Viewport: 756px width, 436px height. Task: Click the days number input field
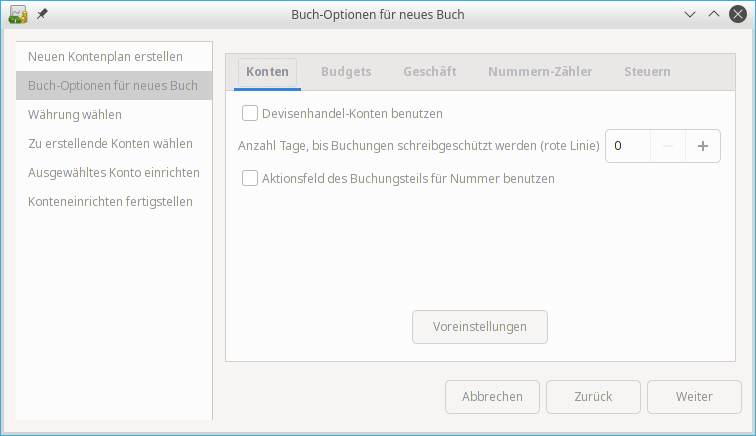tap(628, 146)
